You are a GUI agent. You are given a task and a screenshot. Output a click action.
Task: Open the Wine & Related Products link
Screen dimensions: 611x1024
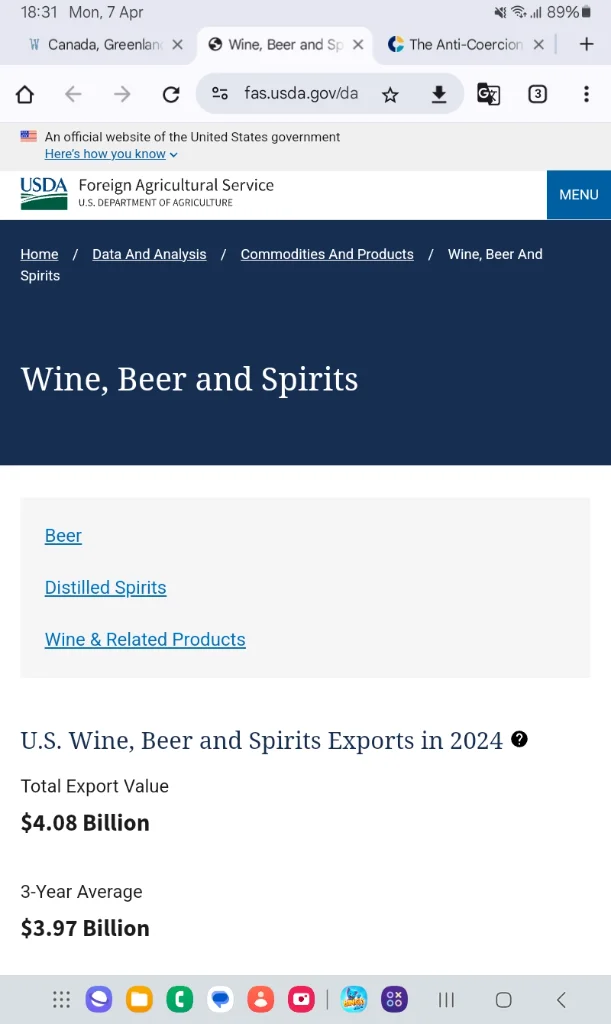click(145, 640)
